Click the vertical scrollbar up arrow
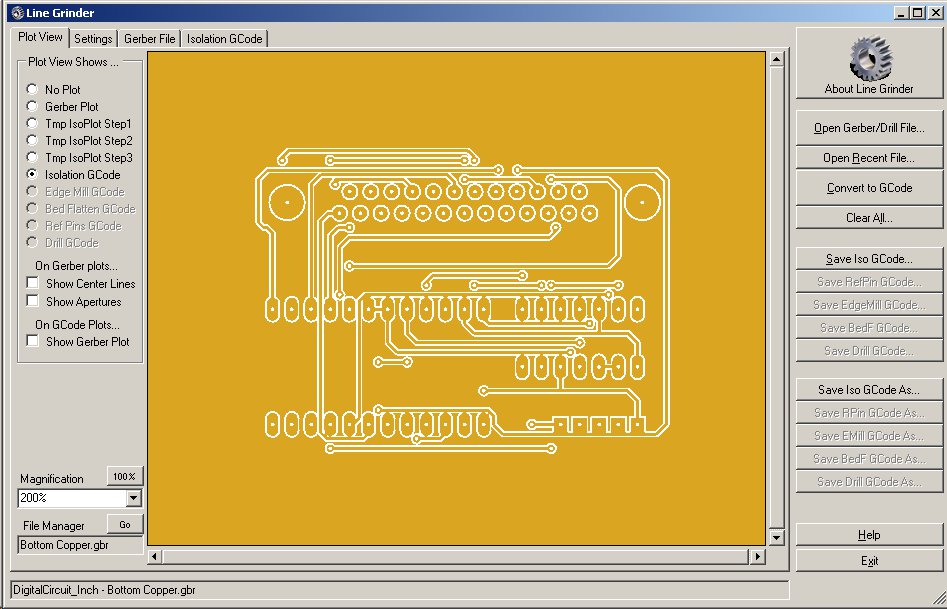 click(776, 59)
